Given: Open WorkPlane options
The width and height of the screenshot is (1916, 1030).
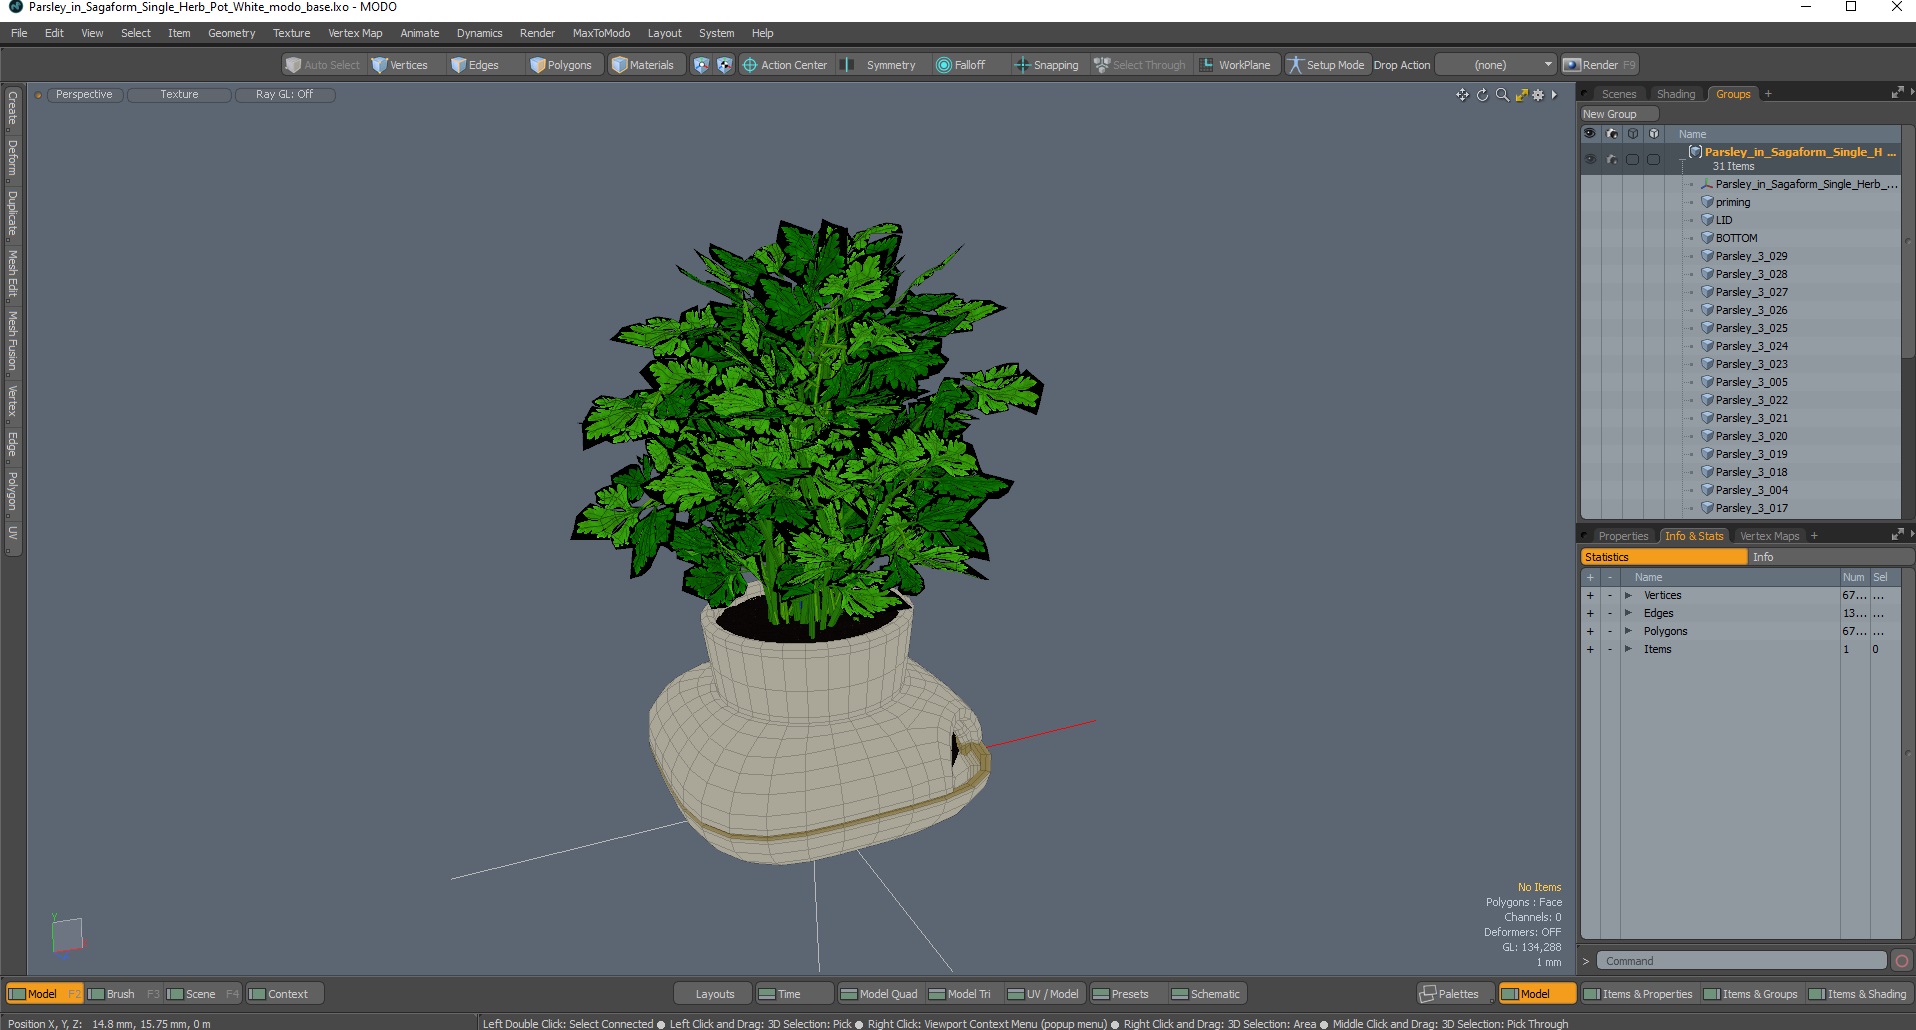Looking at the screenshot, I should coord(1236,65).
